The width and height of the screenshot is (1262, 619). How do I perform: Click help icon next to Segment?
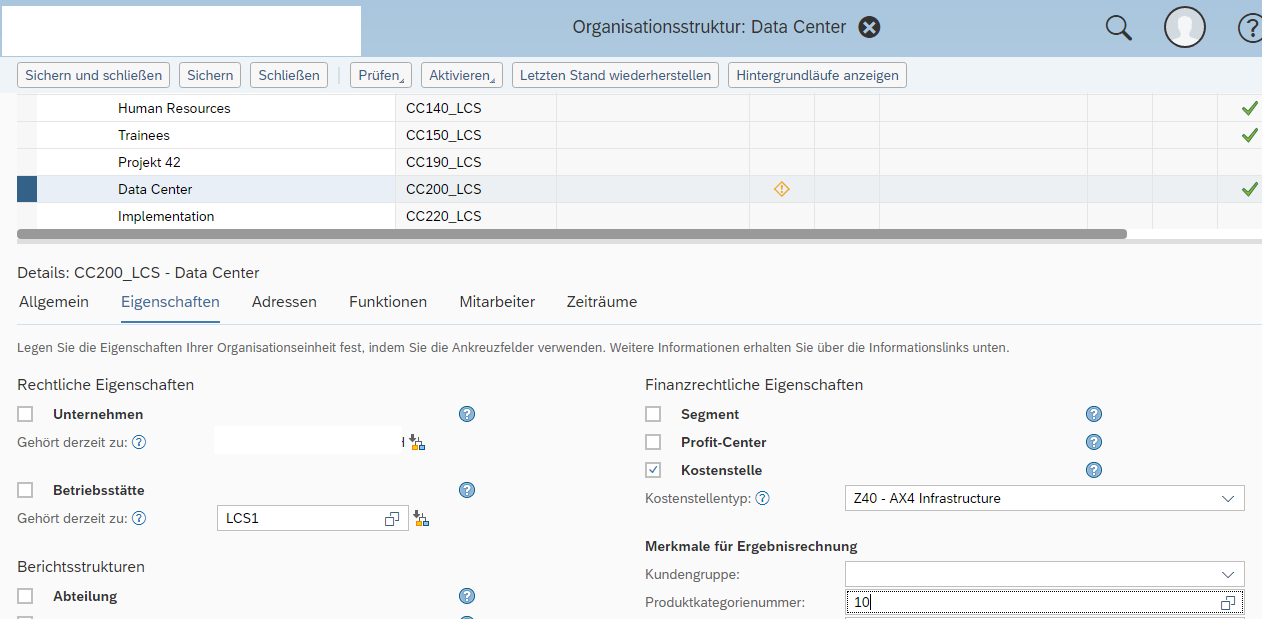pos(1094,414)
